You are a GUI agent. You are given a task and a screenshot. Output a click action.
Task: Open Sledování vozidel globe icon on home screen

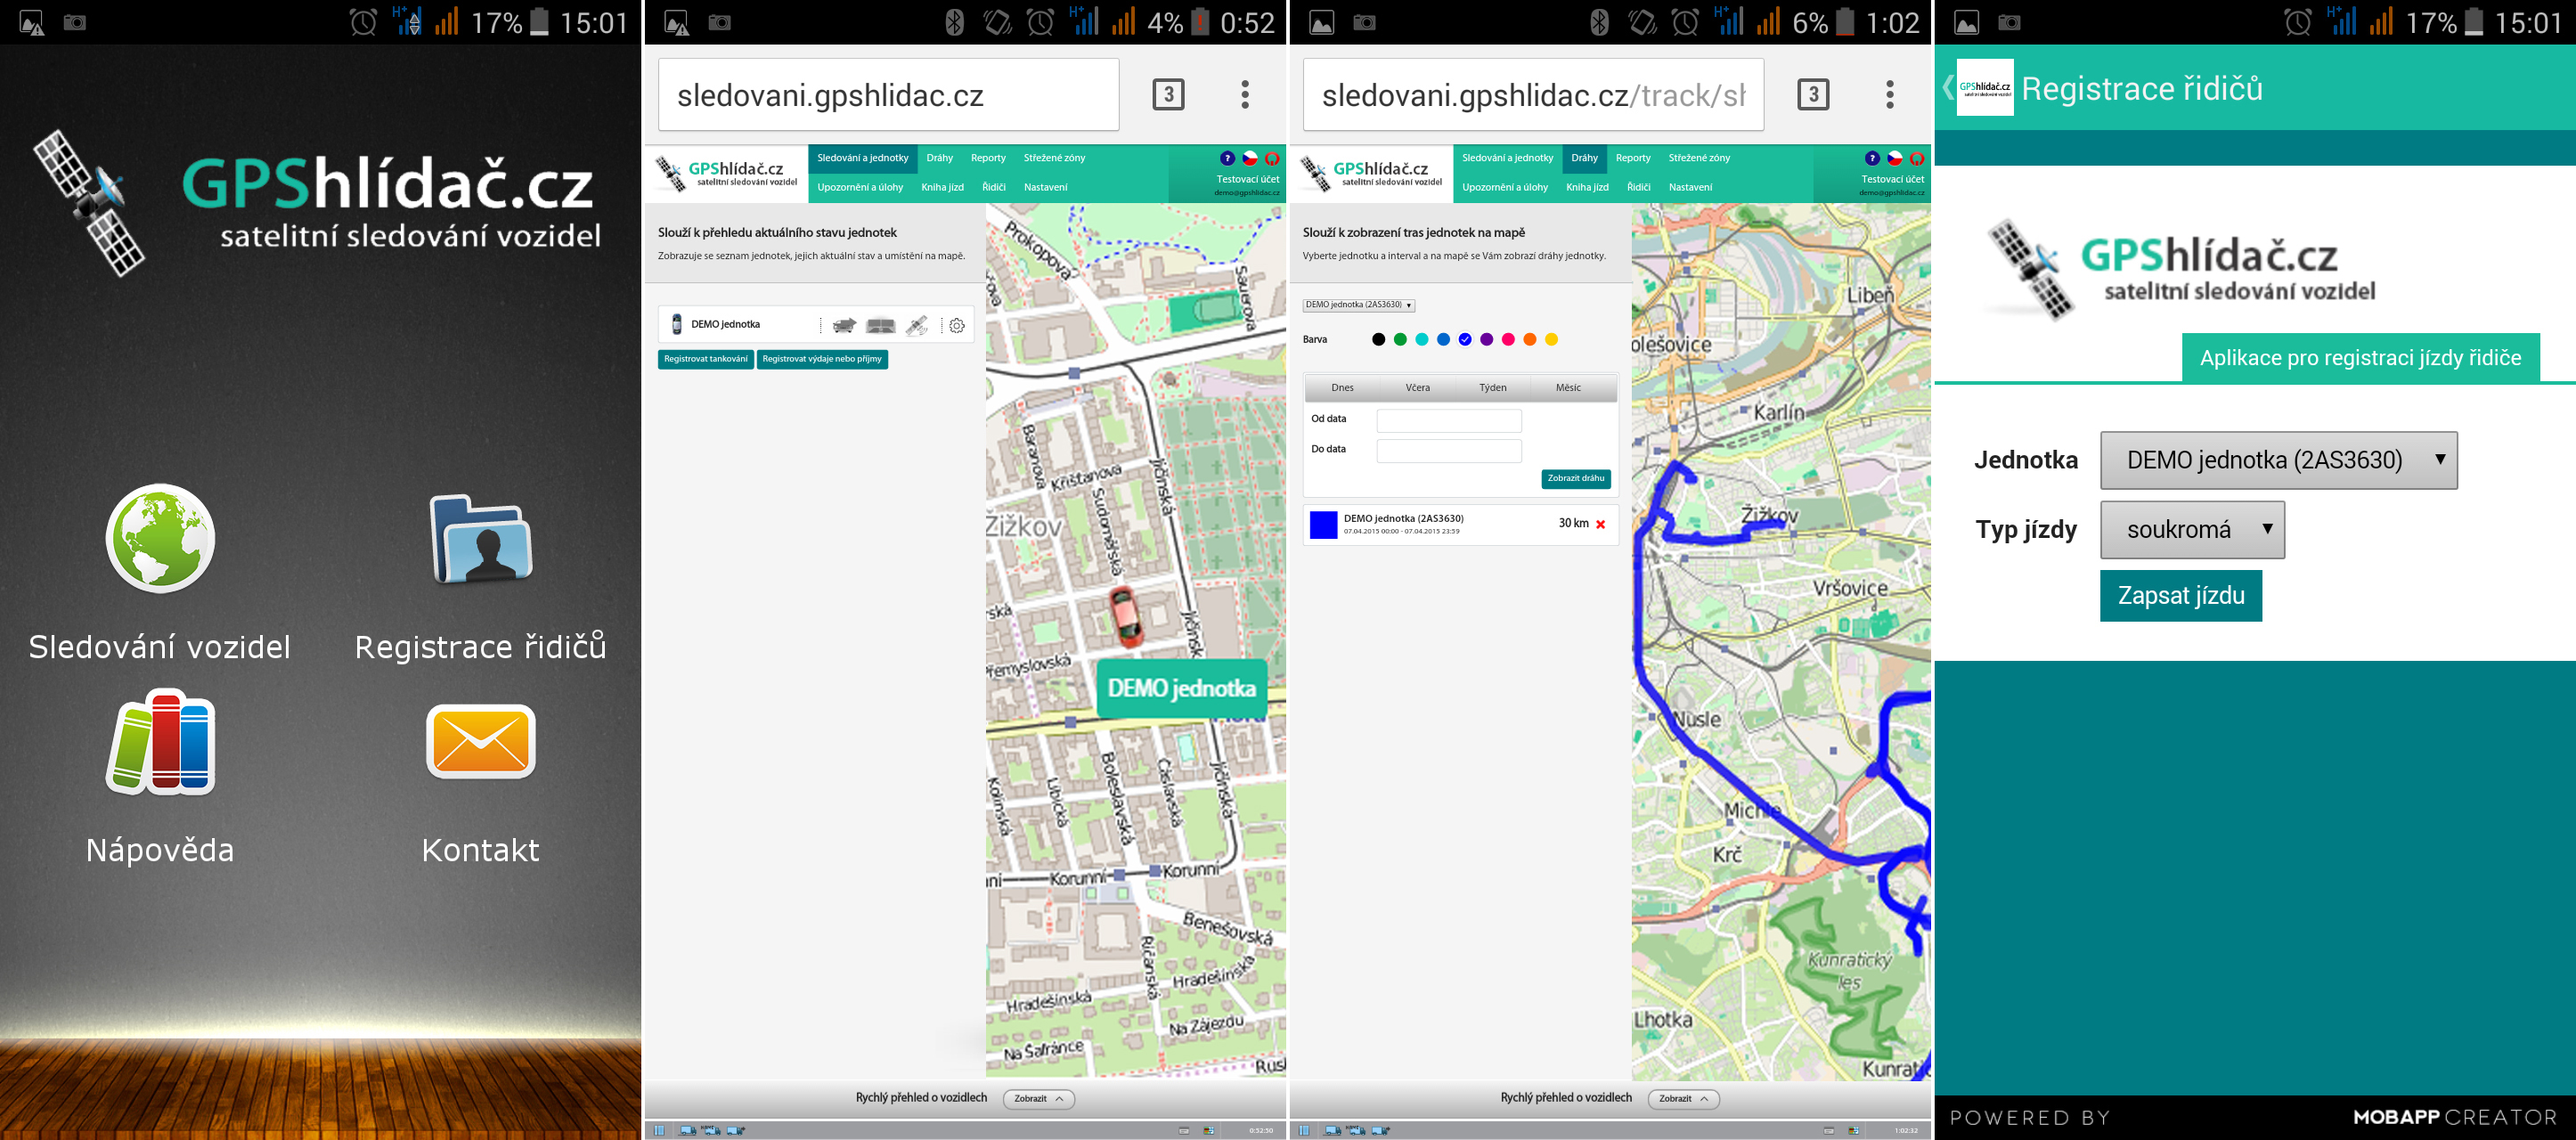pos(160,538)
